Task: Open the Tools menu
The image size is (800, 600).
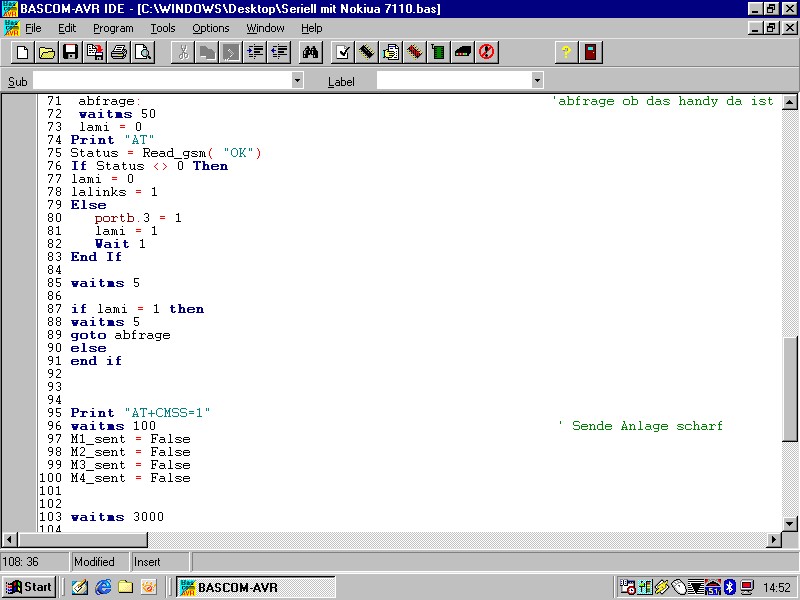Action: pos(162,28)
